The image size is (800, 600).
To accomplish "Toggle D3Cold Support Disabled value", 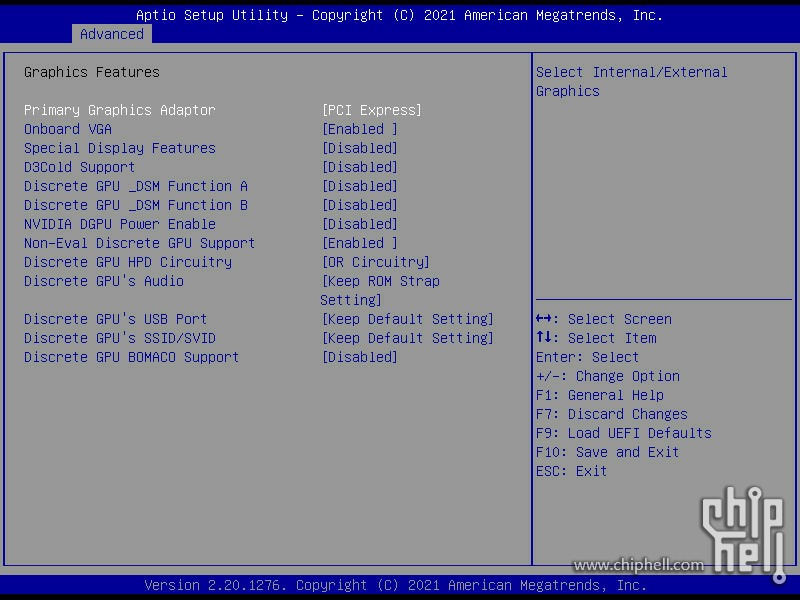I will [x=360, y=167].
